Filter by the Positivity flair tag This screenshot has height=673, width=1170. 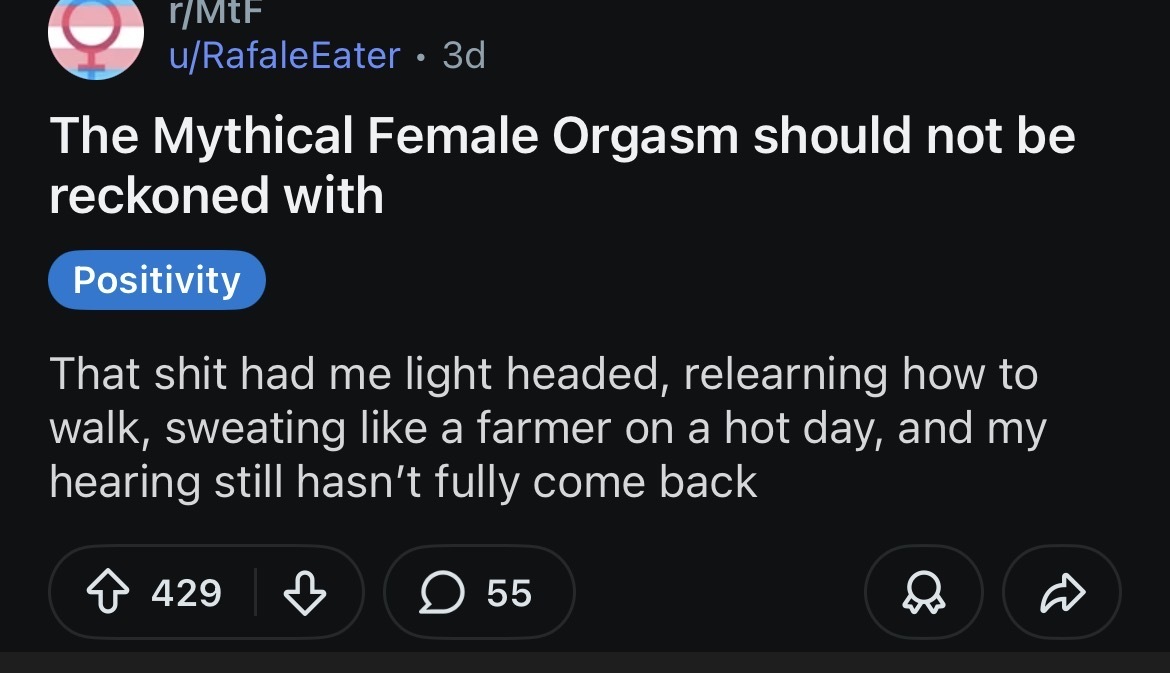click(157, 280)
